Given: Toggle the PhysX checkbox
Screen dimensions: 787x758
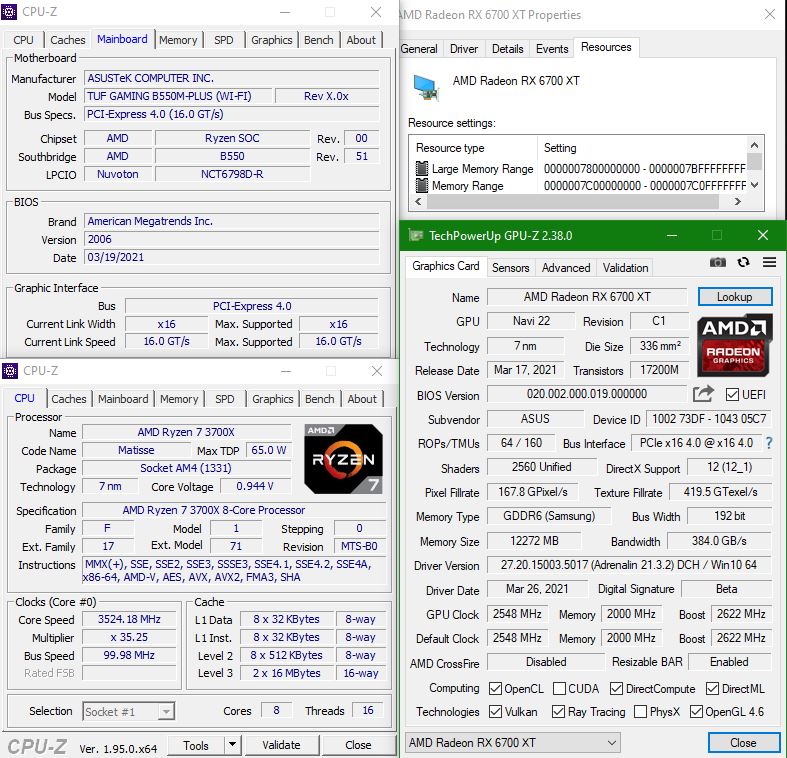Looking at the screenshot, I should (640, 711).
